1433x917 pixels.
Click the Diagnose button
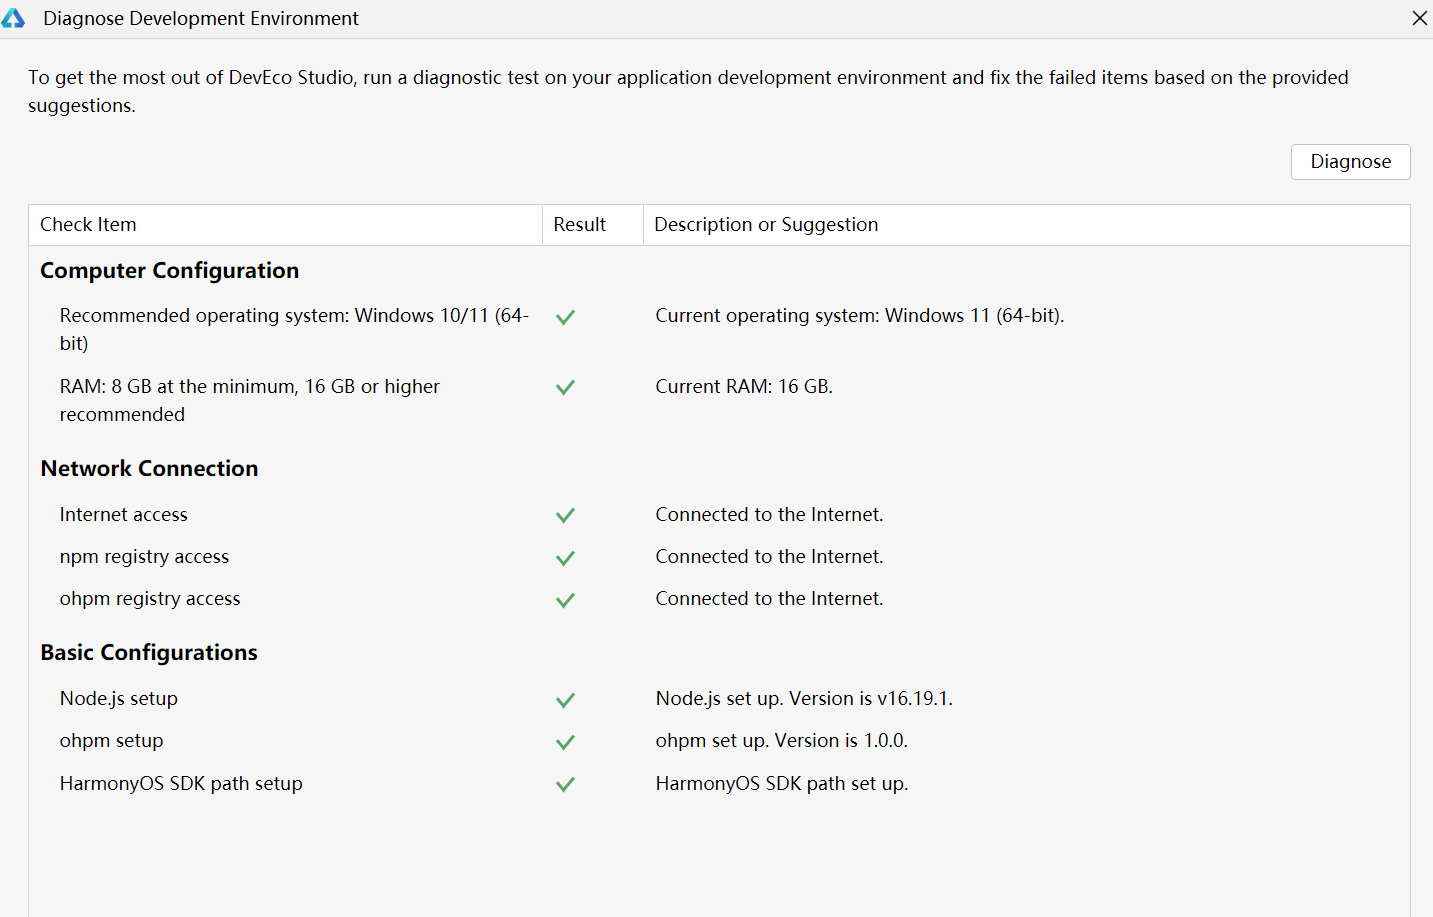(x=1350, y=162)
